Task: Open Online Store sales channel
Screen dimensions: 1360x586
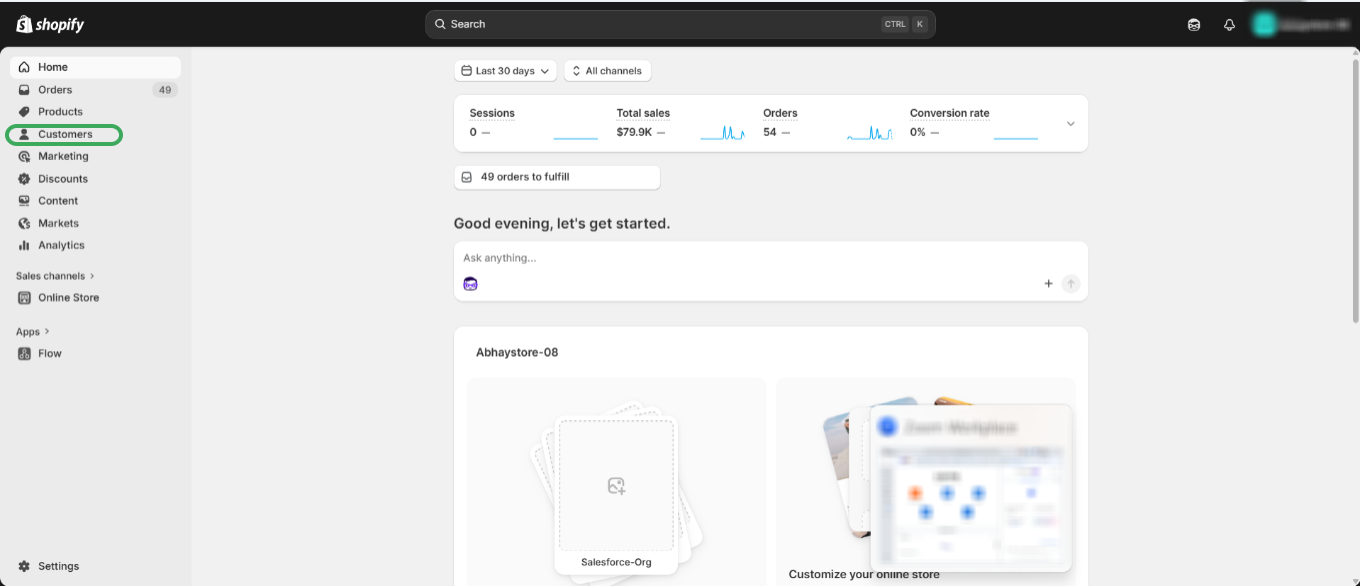Action: click(x=68, y=297)
